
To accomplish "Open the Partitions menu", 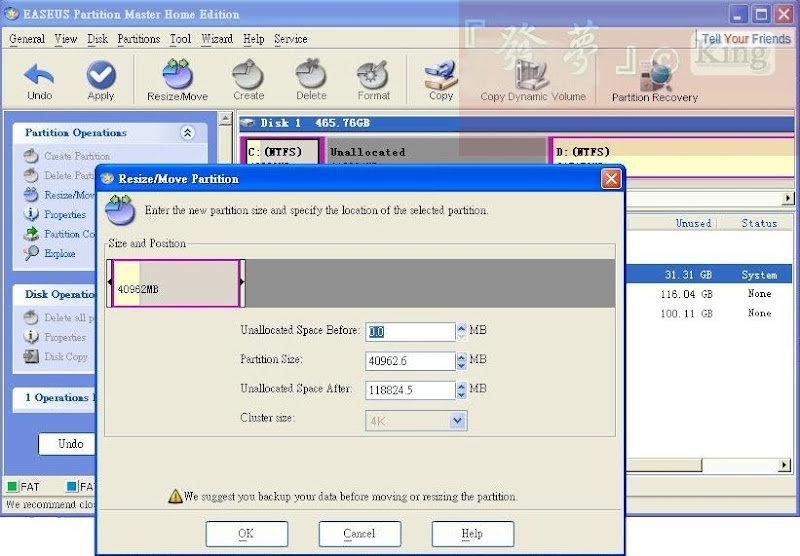I will point(139,39).
